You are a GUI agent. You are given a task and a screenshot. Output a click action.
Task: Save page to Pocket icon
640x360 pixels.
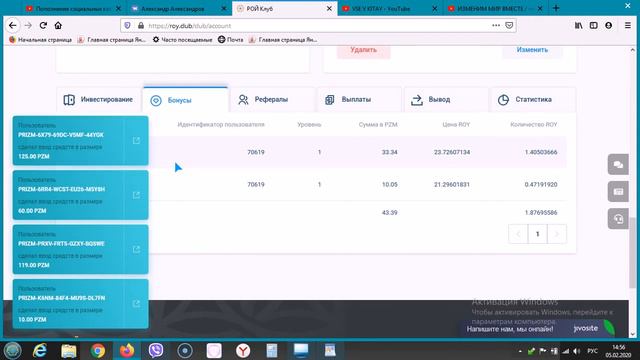(509, 25)
